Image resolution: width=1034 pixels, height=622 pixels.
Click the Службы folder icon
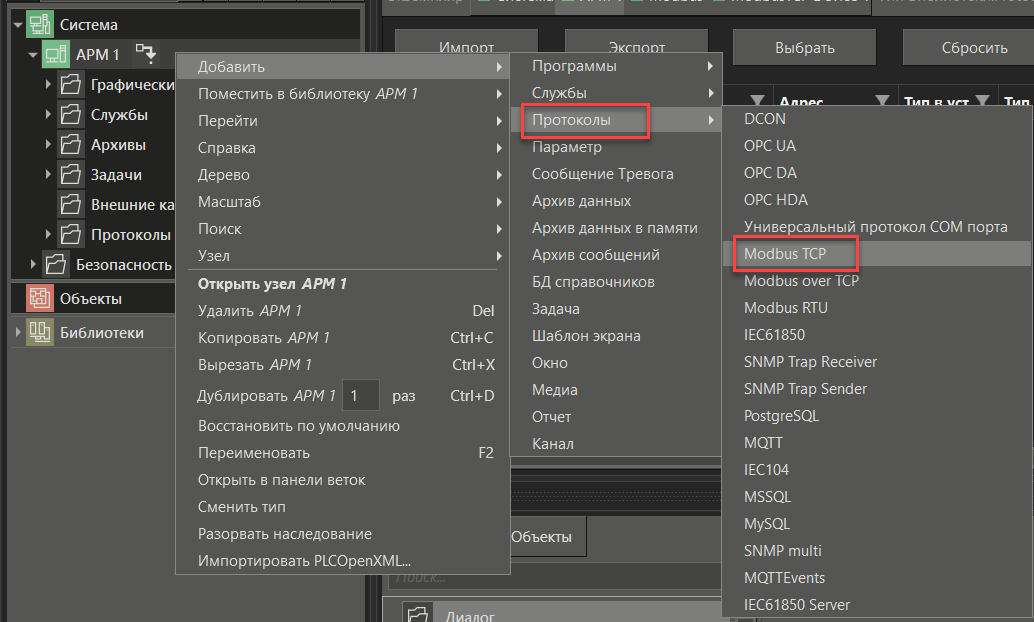71,115
